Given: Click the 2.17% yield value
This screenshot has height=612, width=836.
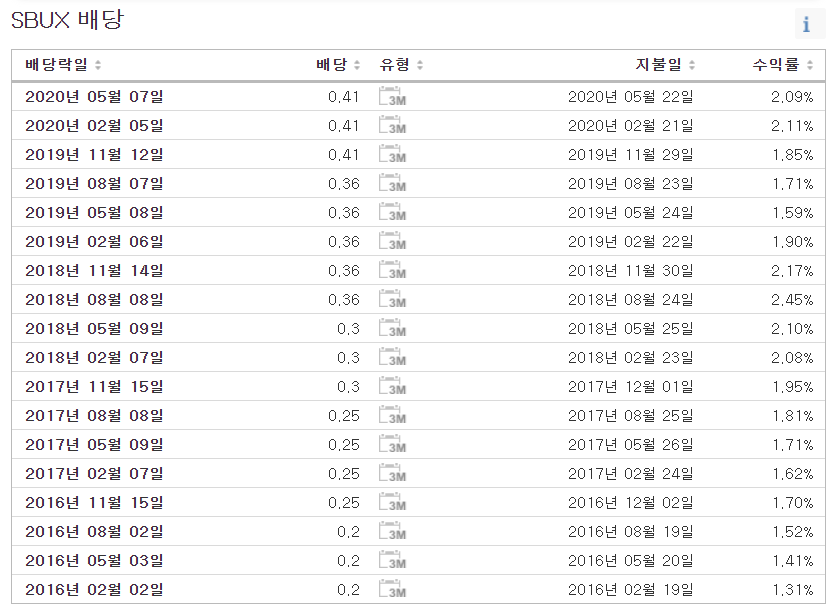Looking at the screenshot, I should pyautogui.click(x=792, y=270).
